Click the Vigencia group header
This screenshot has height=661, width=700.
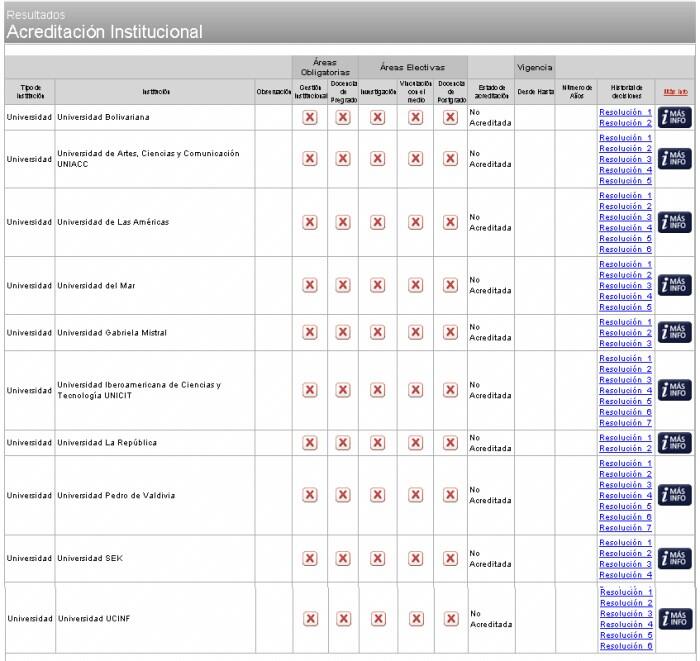[x=534, y=67]
